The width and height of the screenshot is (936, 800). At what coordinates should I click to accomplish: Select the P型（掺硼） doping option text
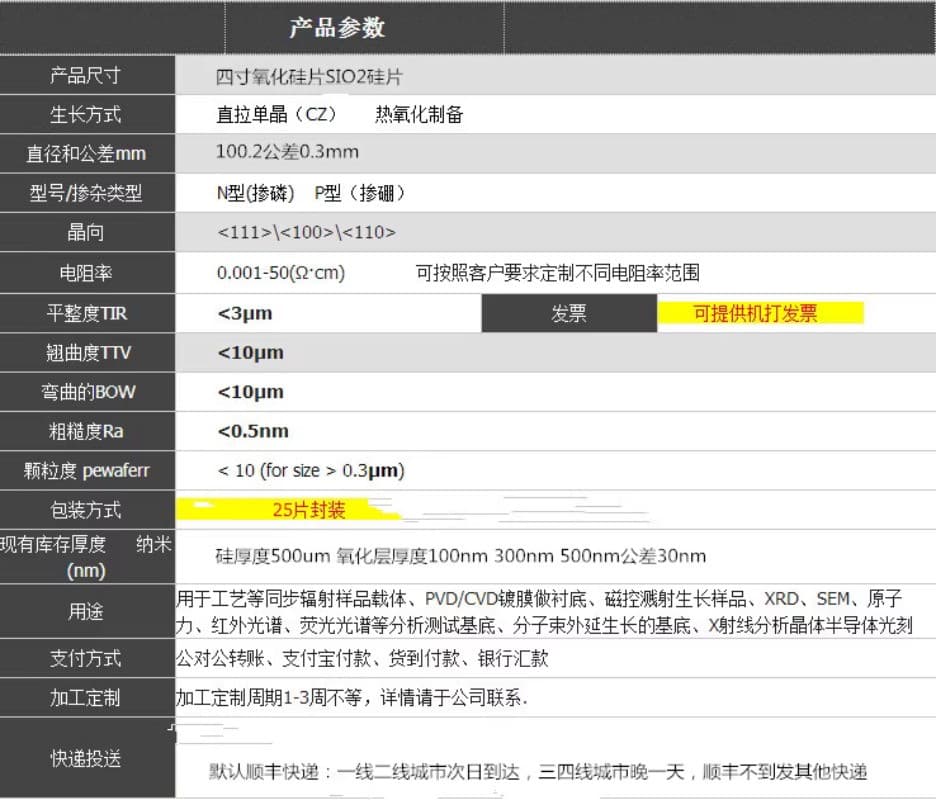[x=361, y=193]
